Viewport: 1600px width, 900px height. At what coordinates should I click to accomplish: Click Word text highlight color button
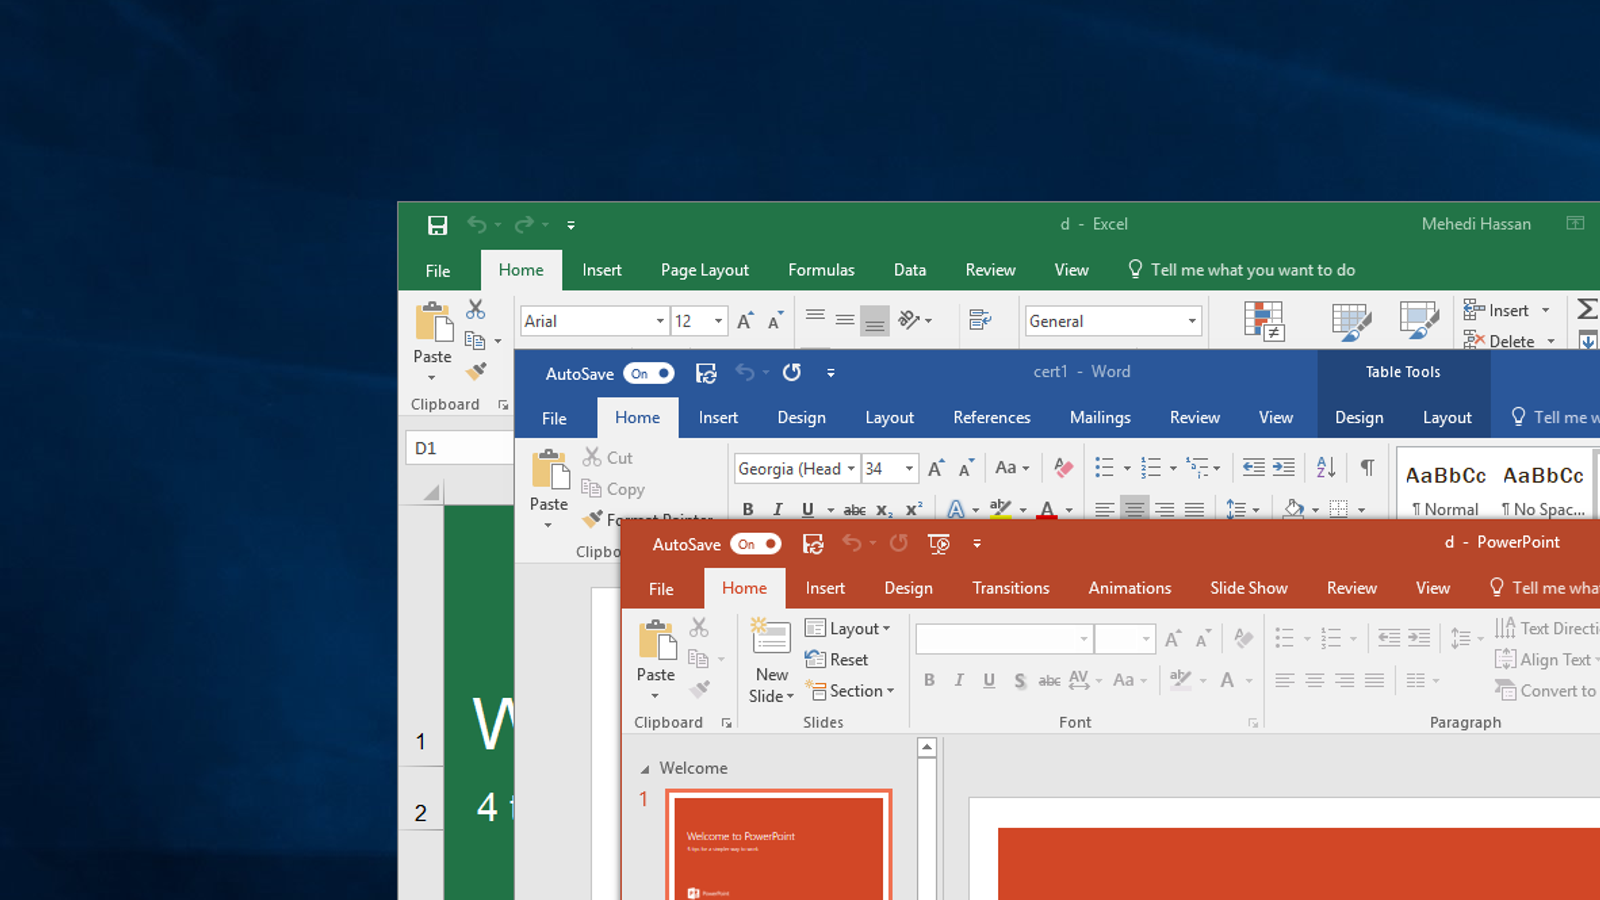point(1000,510)
